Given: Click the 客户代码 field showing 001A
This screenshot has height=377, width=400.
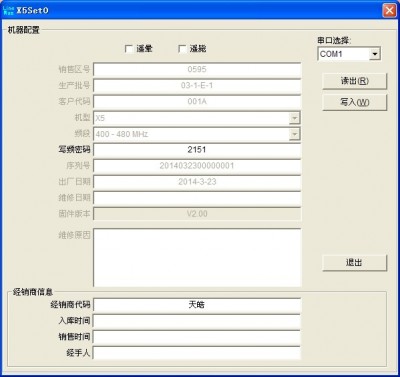Looking at the screenshot, I should (x=197, y=102).
